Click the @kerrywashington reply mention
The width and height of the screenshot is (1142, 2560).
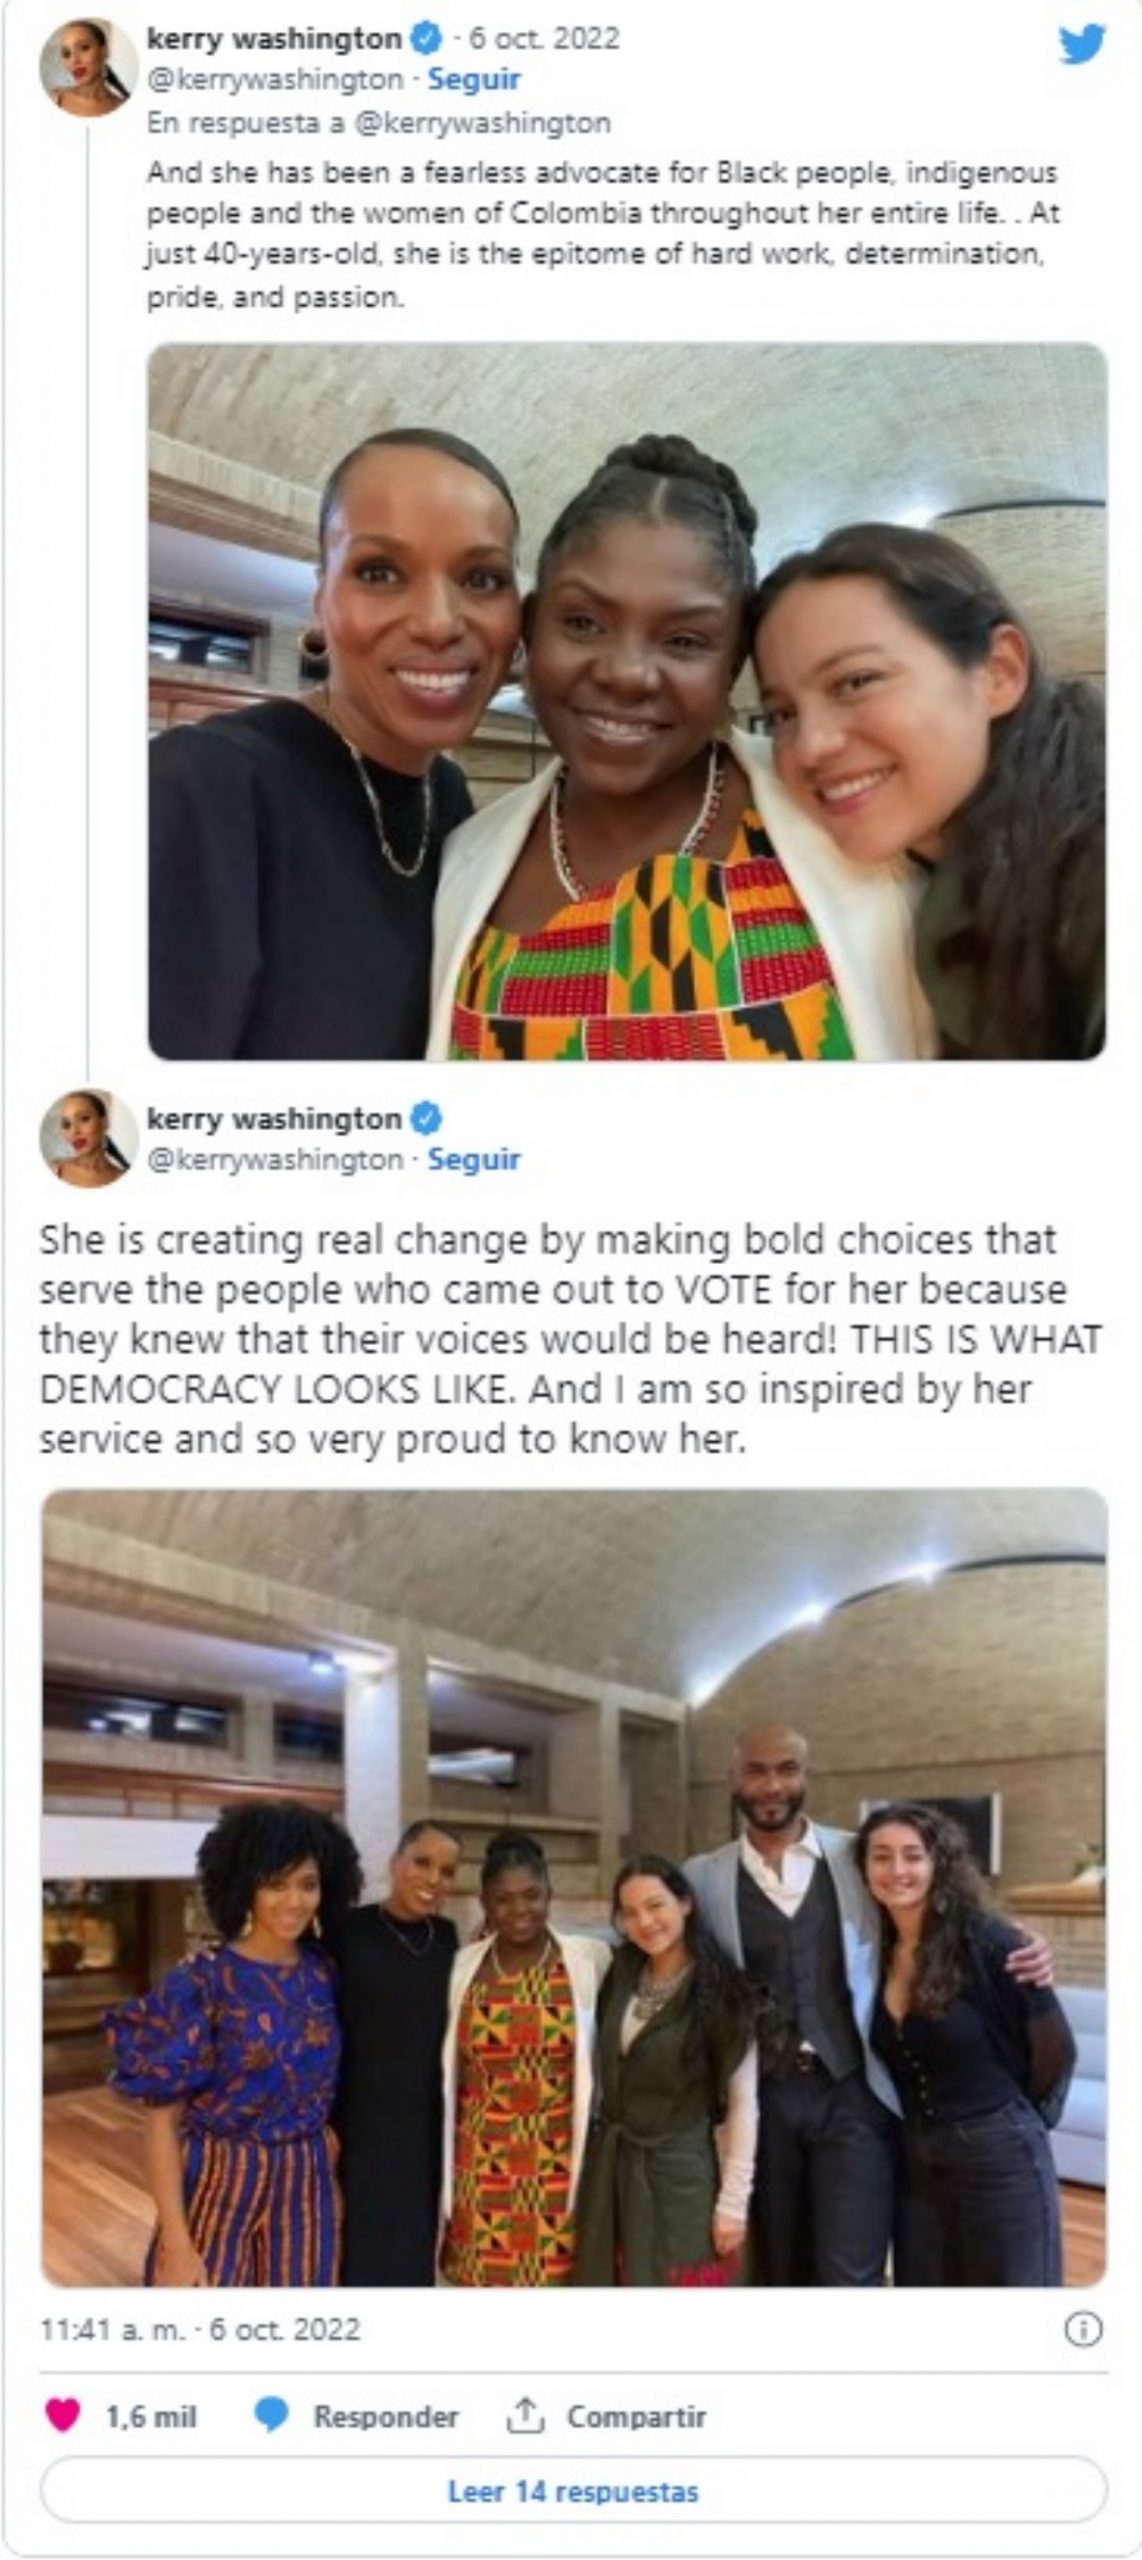tap(482, 123)
